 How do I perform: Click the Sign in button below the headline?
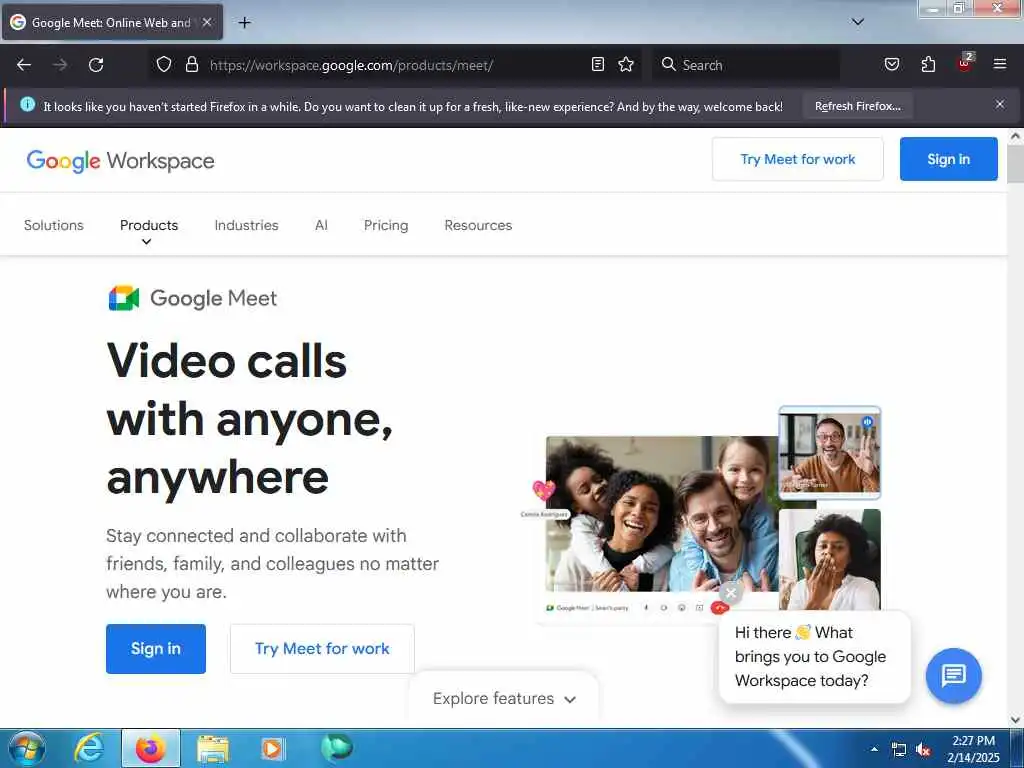pyautogui.click(x=155, y=648)
